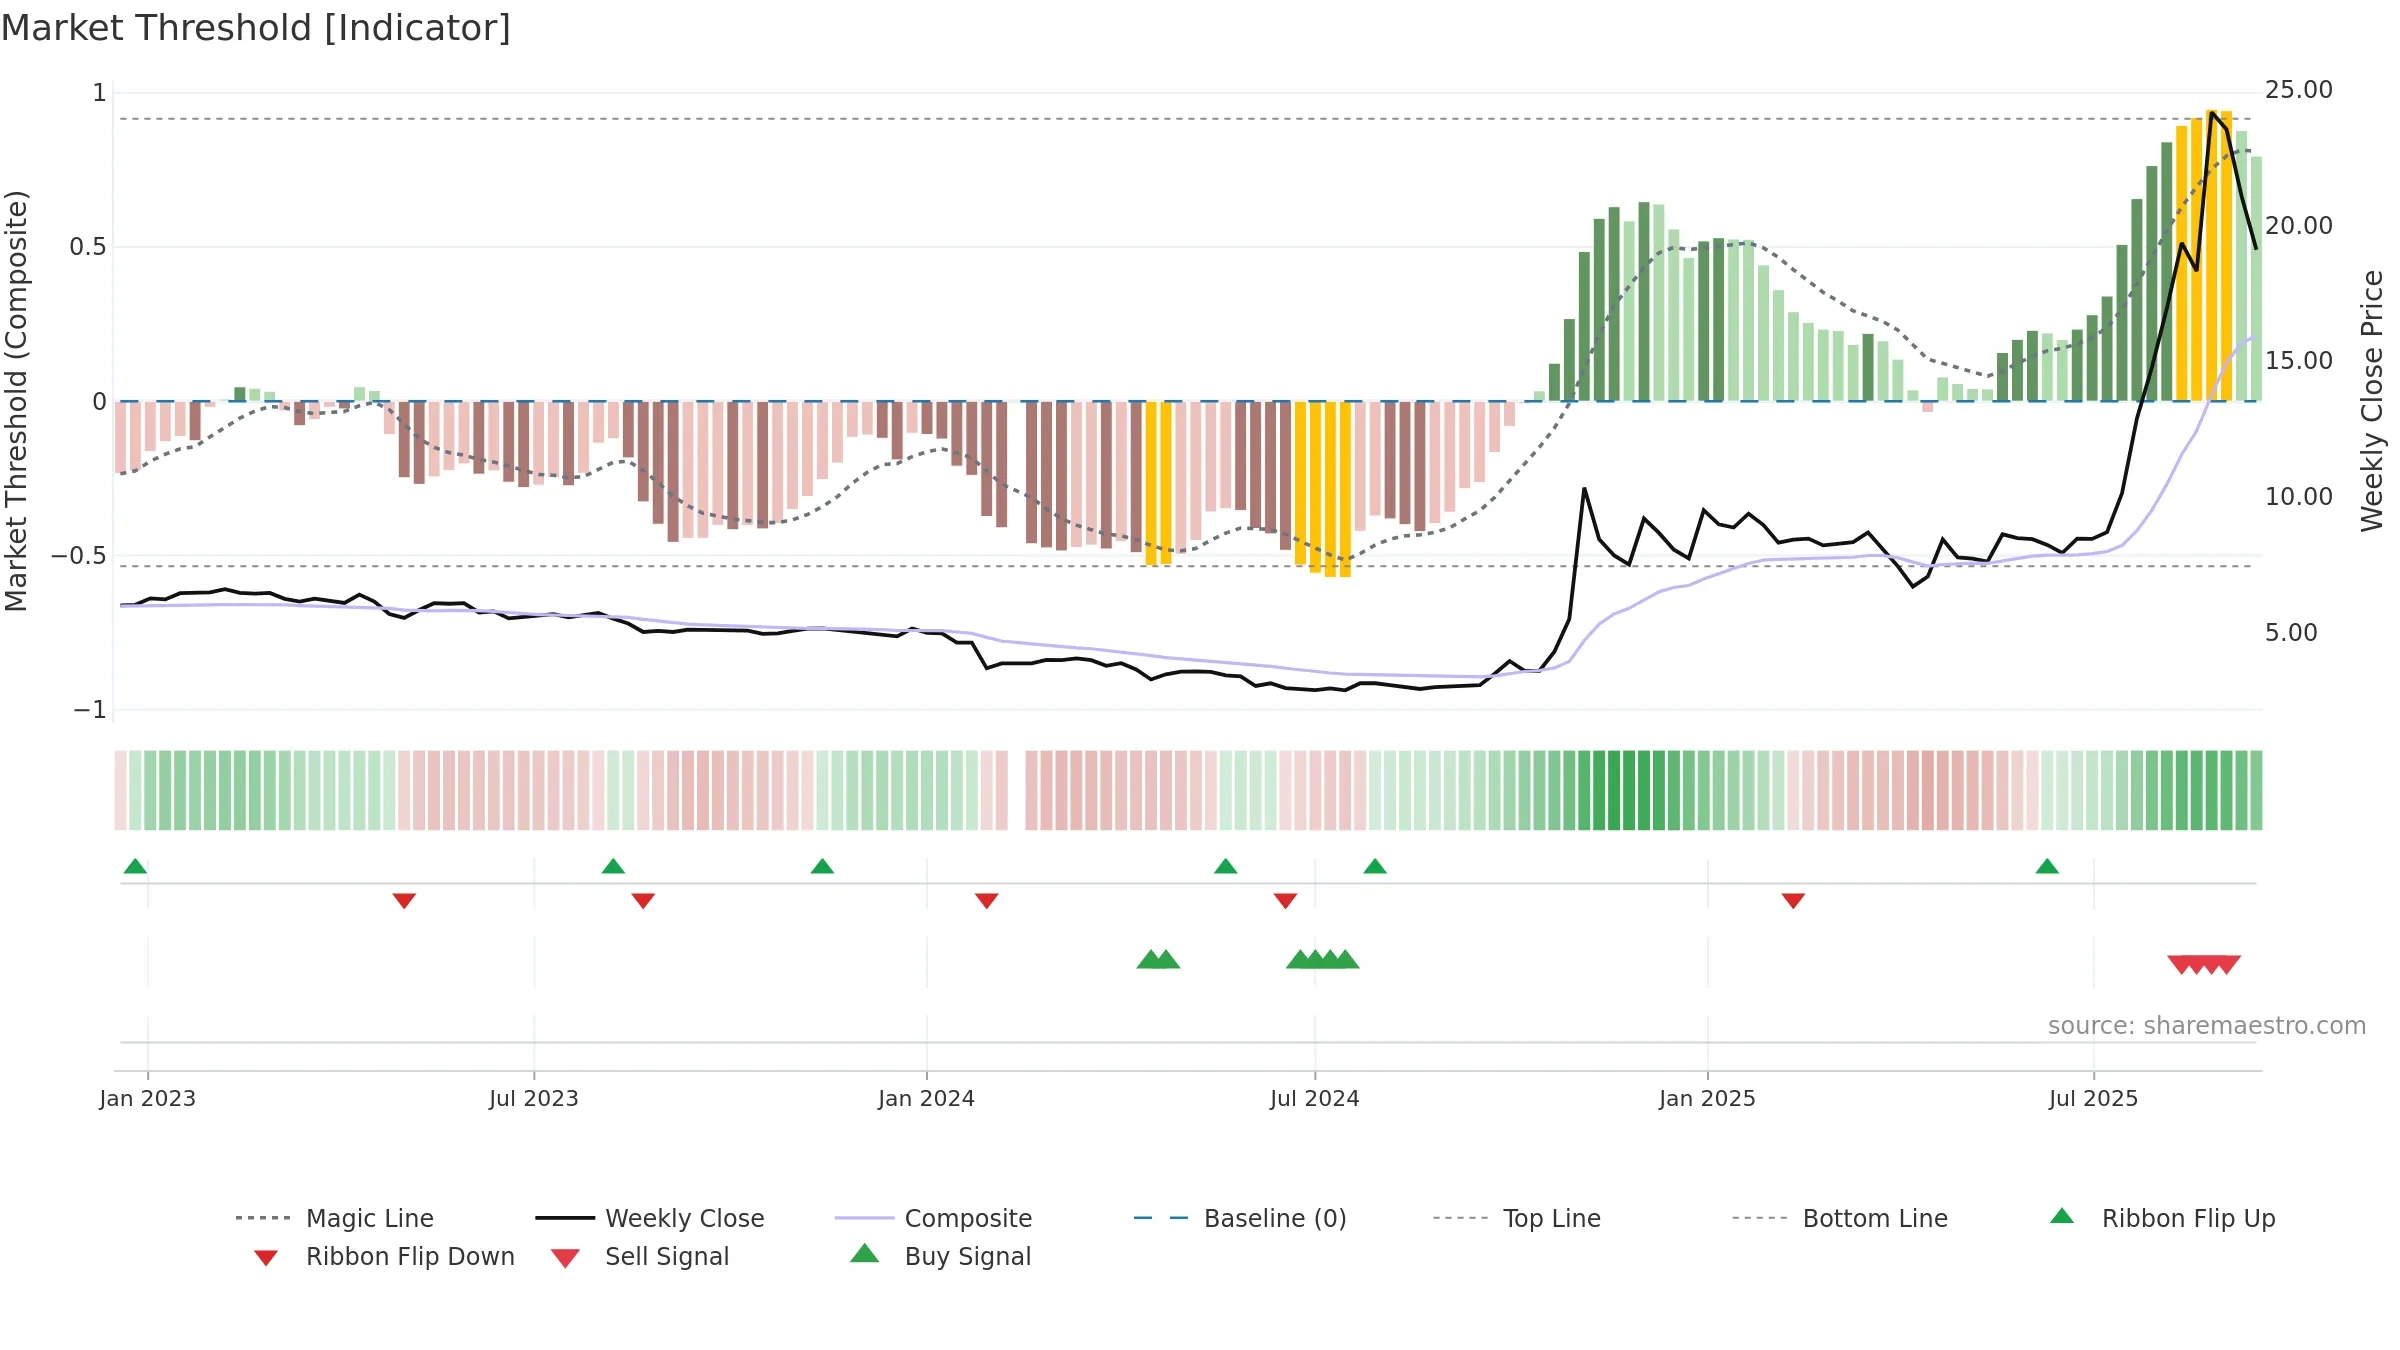Toggle the Composite legend entry
This screenshot has height=1350, width=2400.
point(934,1218)
